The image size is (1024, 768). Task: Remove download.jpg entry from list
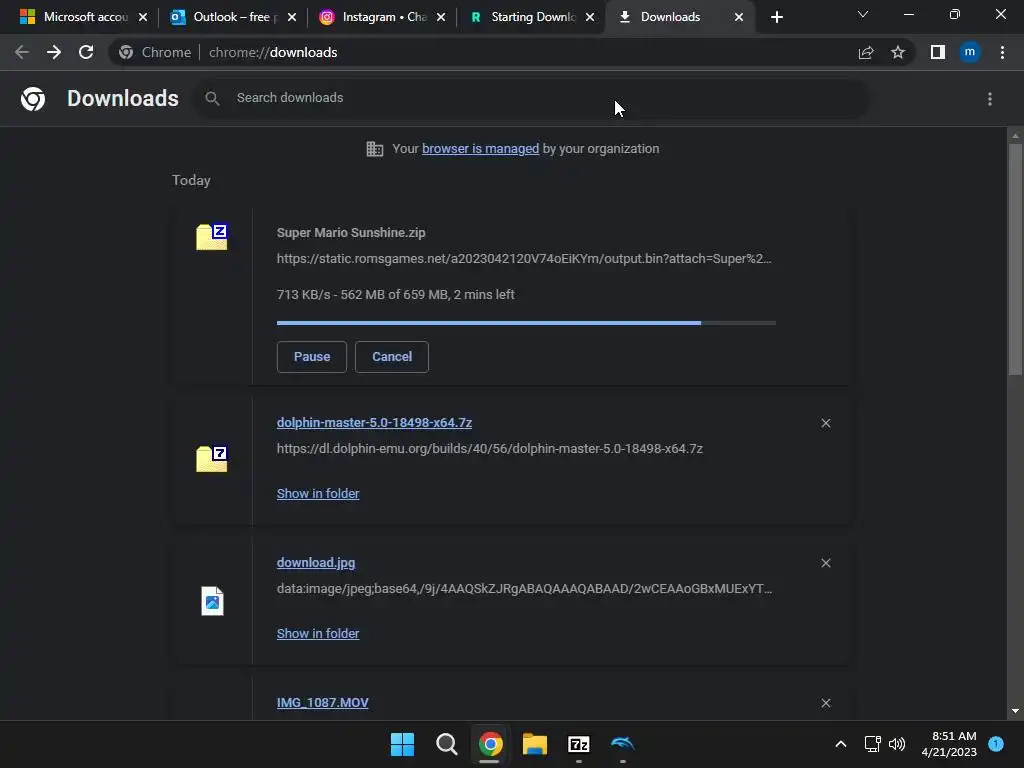click(826, 563)
